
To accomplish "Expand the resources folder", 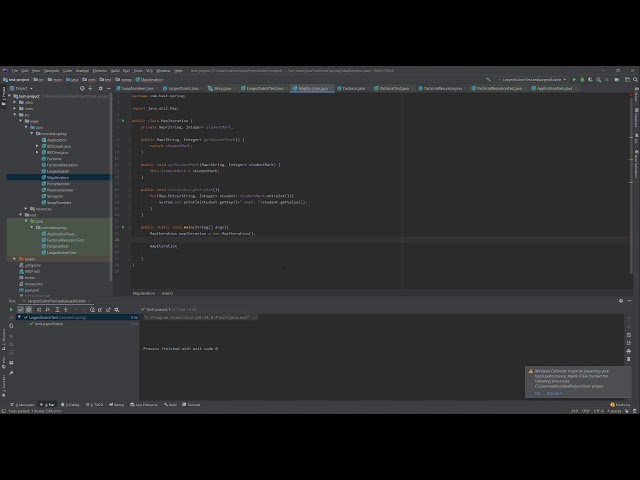I will point(27,209).
